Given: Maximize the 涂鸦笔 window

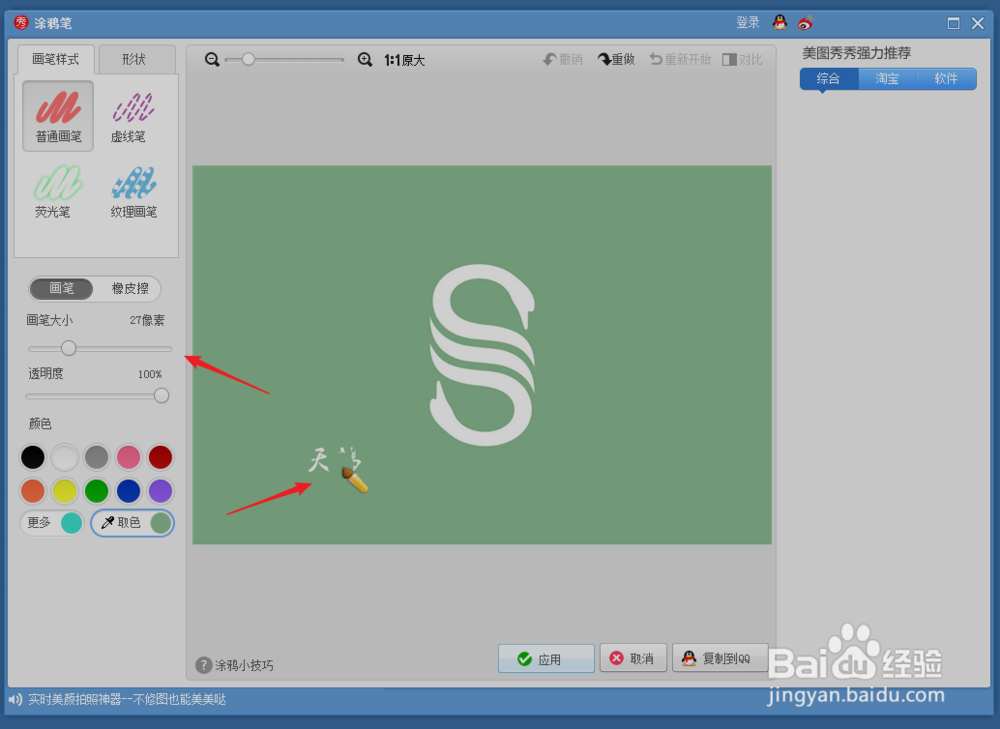Looking at the screenshot, I should click(x=953, y=24).
